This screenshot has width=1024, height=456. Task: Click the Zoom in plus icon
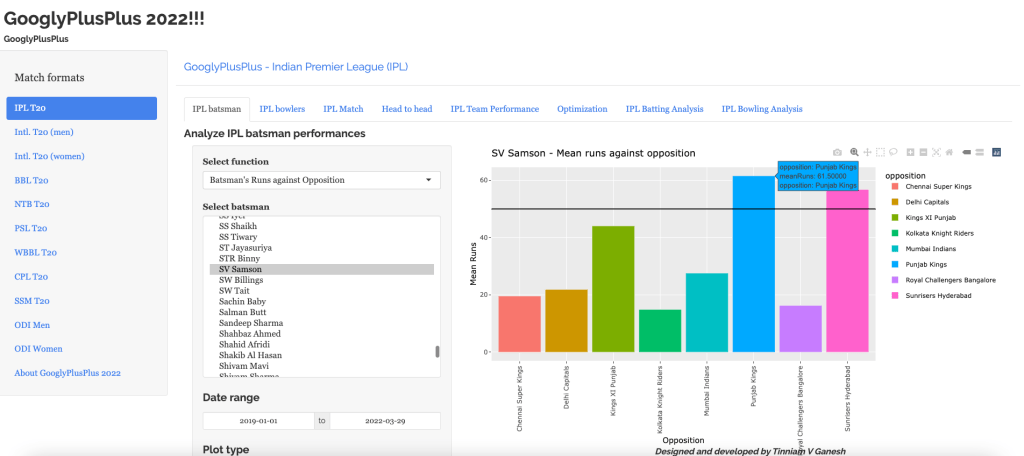[911, 153]
